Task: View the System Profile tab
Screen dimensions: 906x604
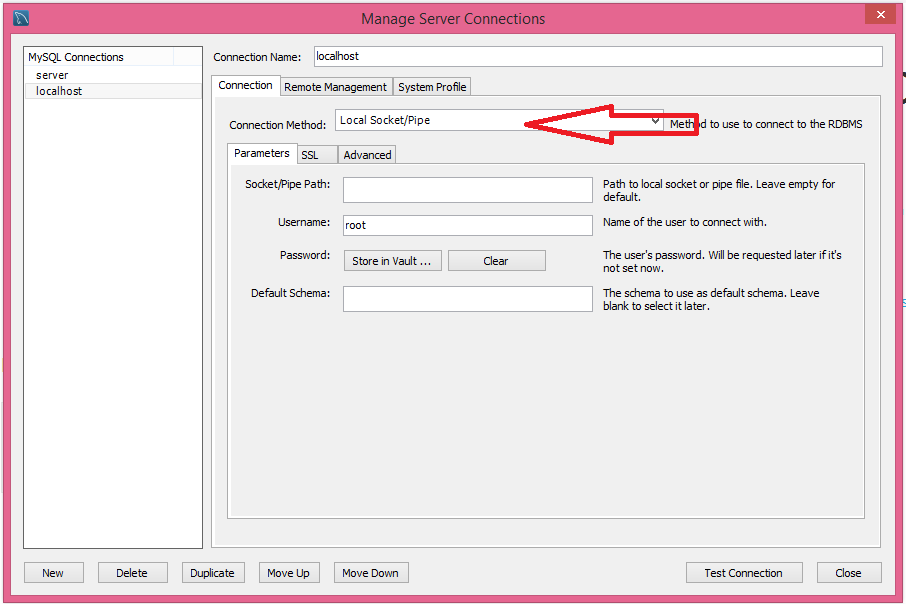Action: 431,86
